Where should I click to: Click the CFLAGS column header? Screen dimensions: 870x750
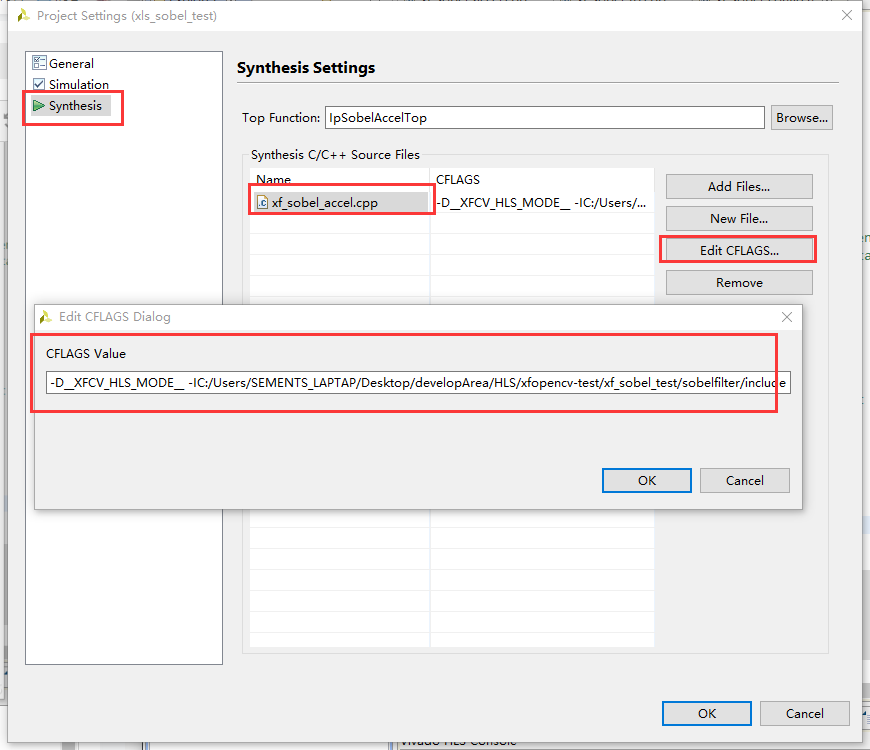coord(458,179)
